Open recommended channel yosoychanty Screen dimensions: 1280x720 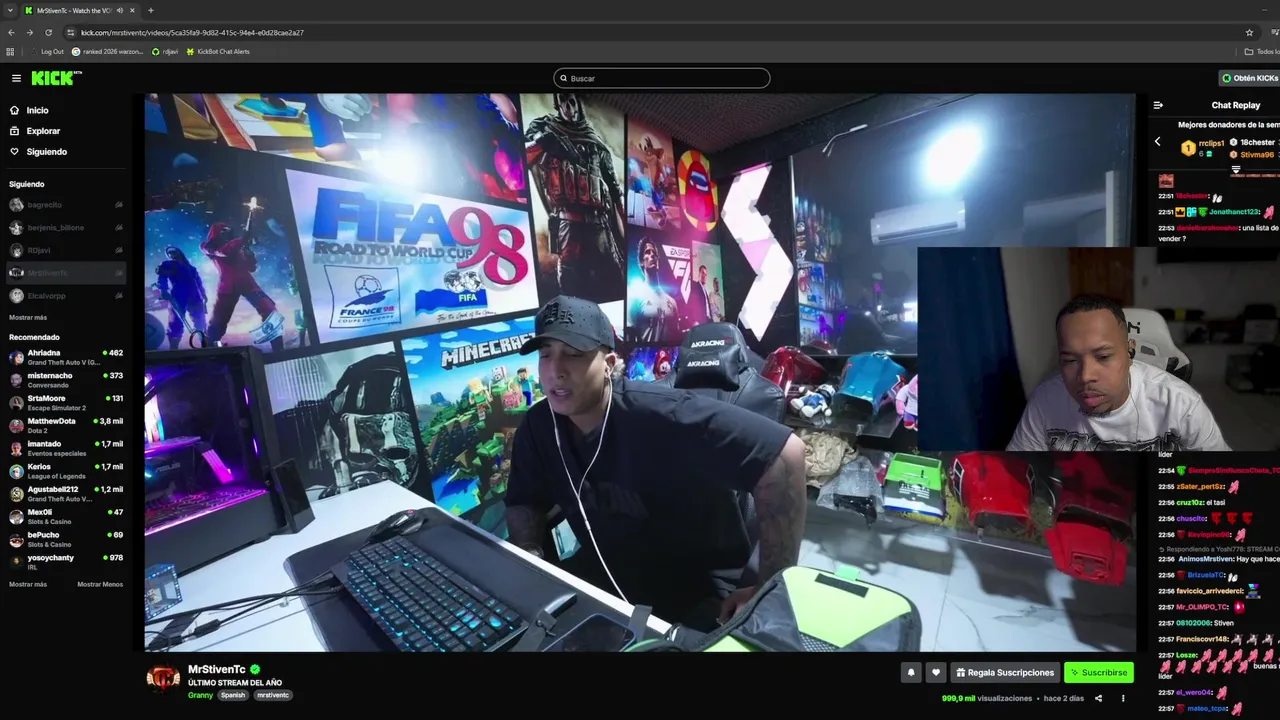(64, 562)
